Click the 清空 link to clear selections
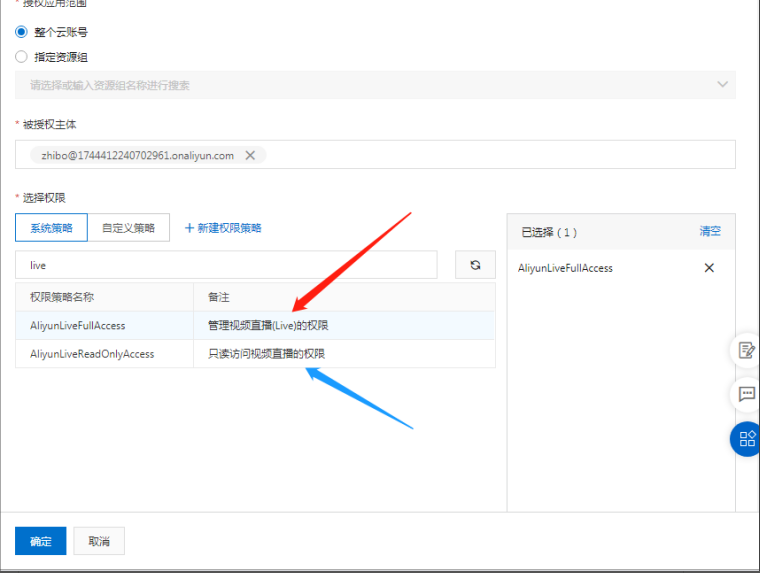760x573 pixels. [710, 231]
